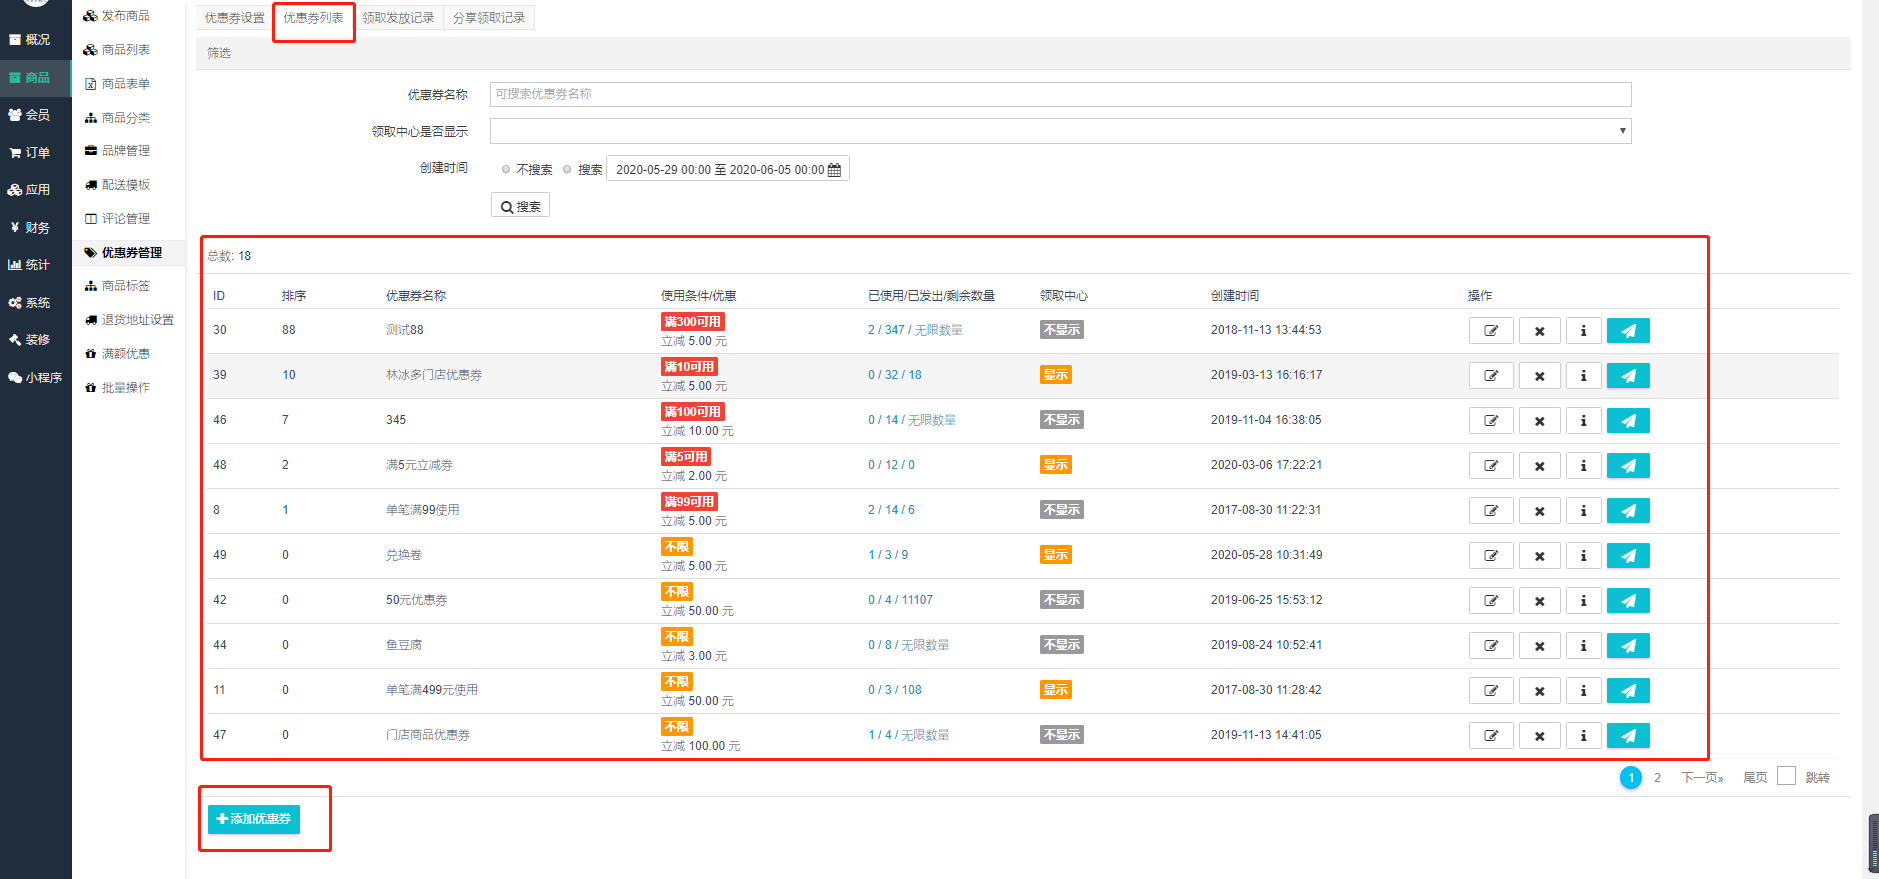The image size is (1879, 879).
Task: Open 小程序 in main sidebar
Action: (x=36, y=378)
